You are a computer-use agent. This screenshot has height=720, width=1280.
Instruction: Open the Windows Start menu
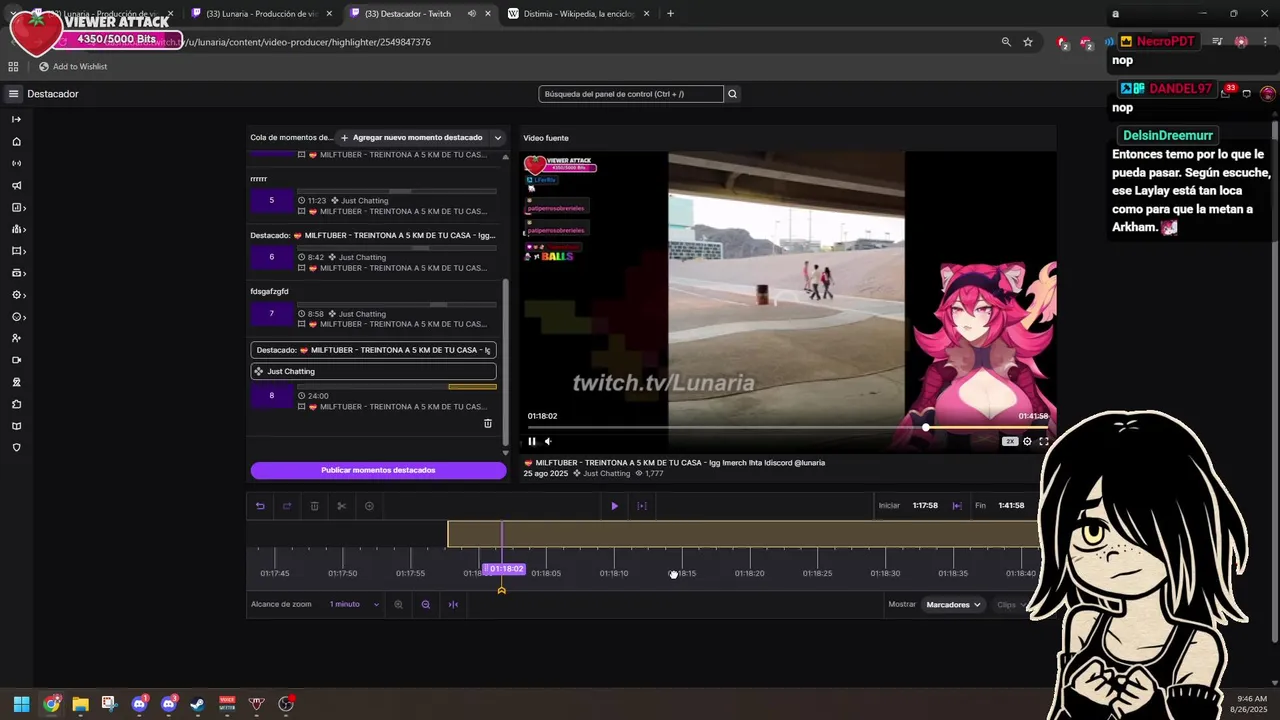point(21,704)
